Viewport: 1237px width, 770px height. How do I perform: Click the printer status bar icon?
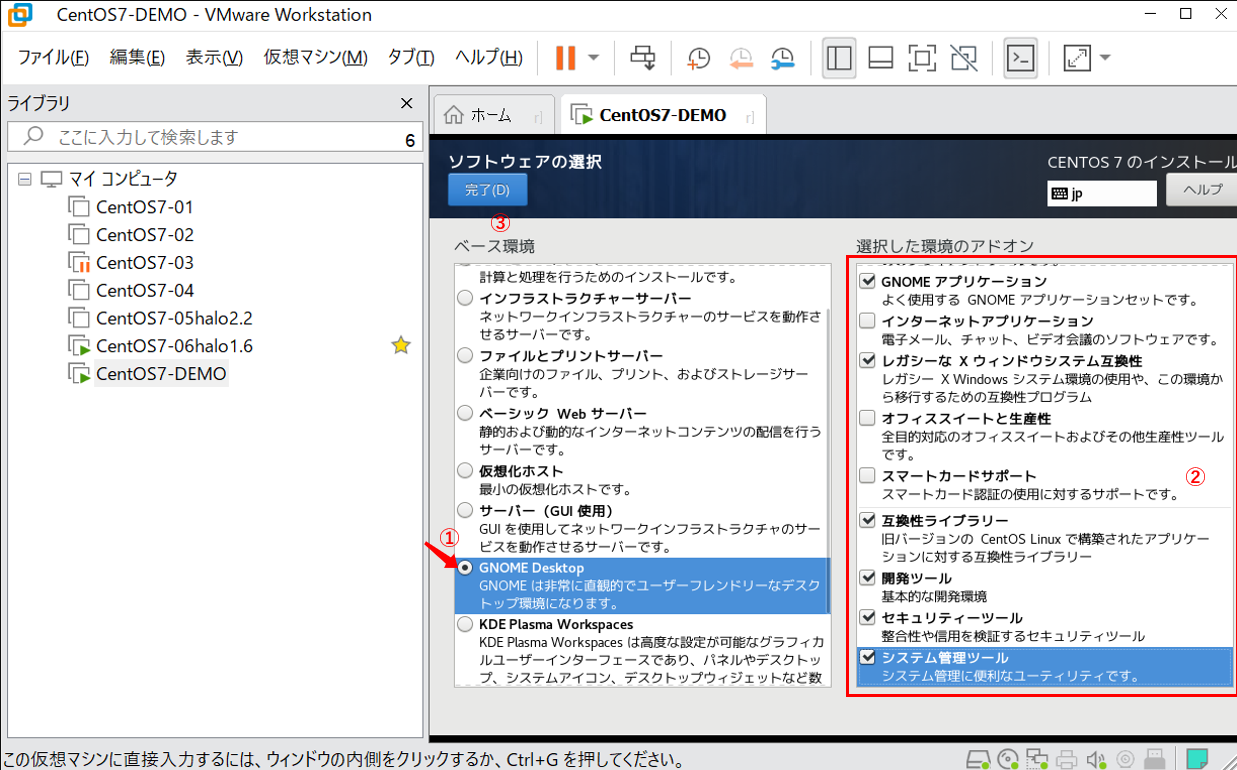(x=1067, y=758)
